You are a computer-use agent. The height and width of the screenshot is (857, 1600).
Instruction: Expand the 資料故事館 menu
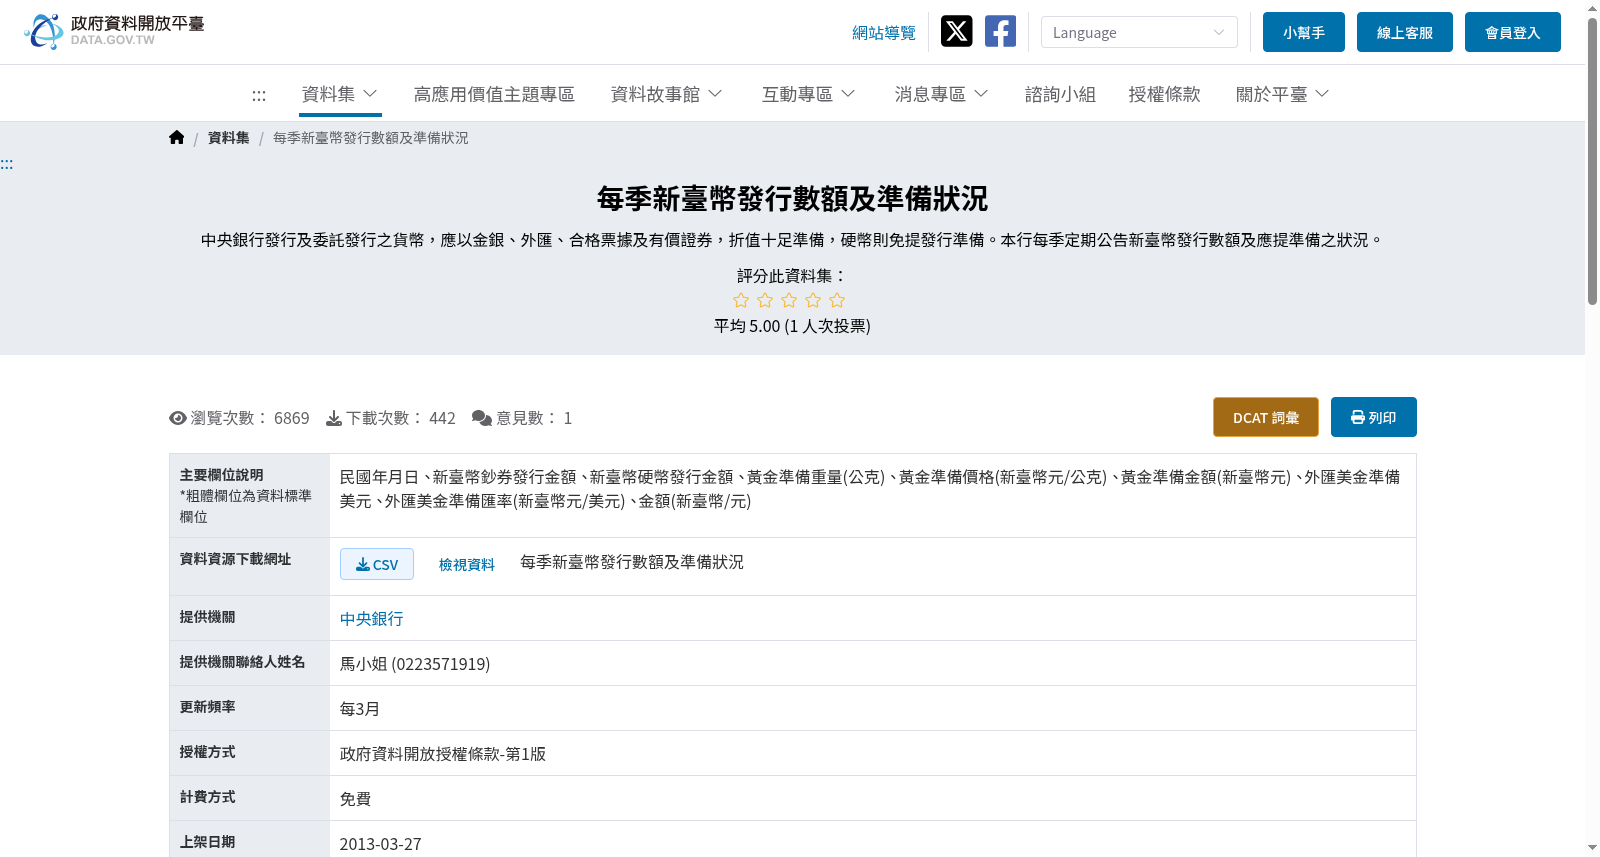pyautogui.click(x=666, y=94)
